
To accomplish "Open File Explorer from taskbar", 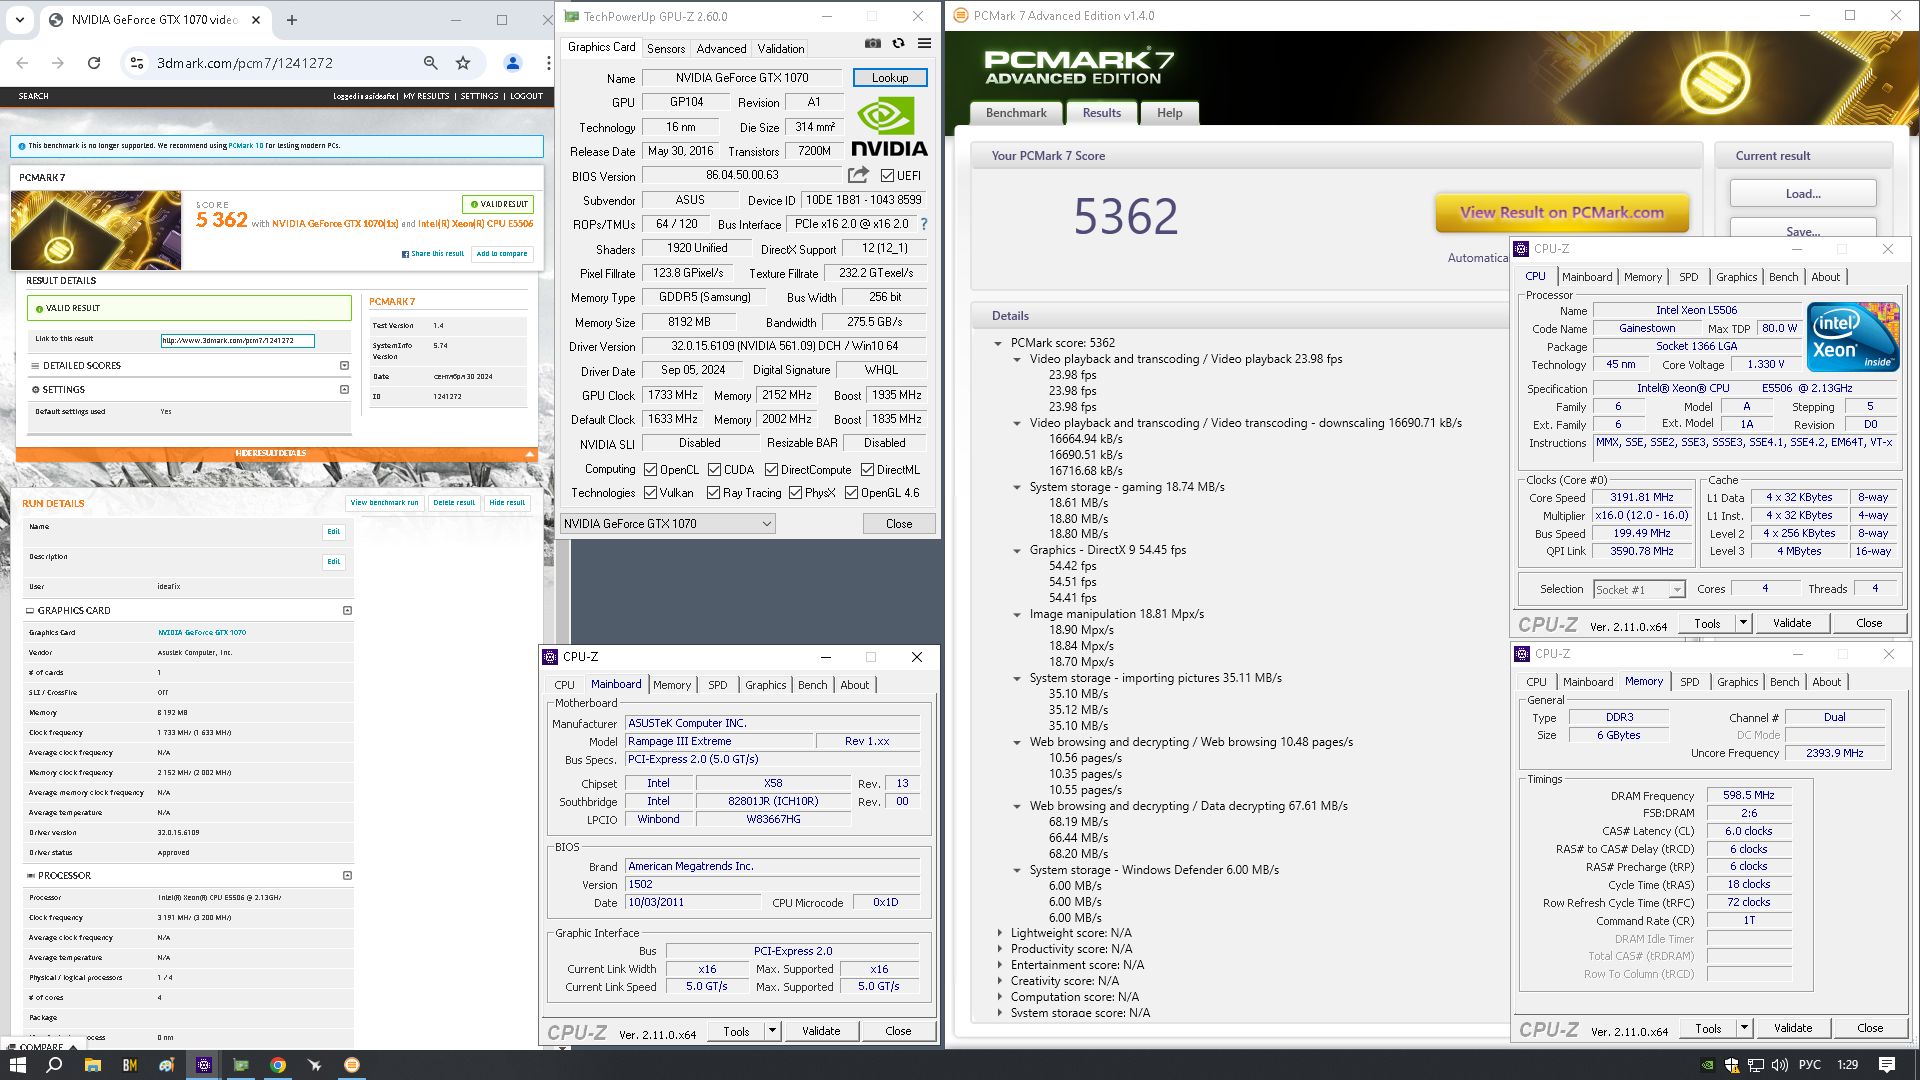I will pos(92,1065).
